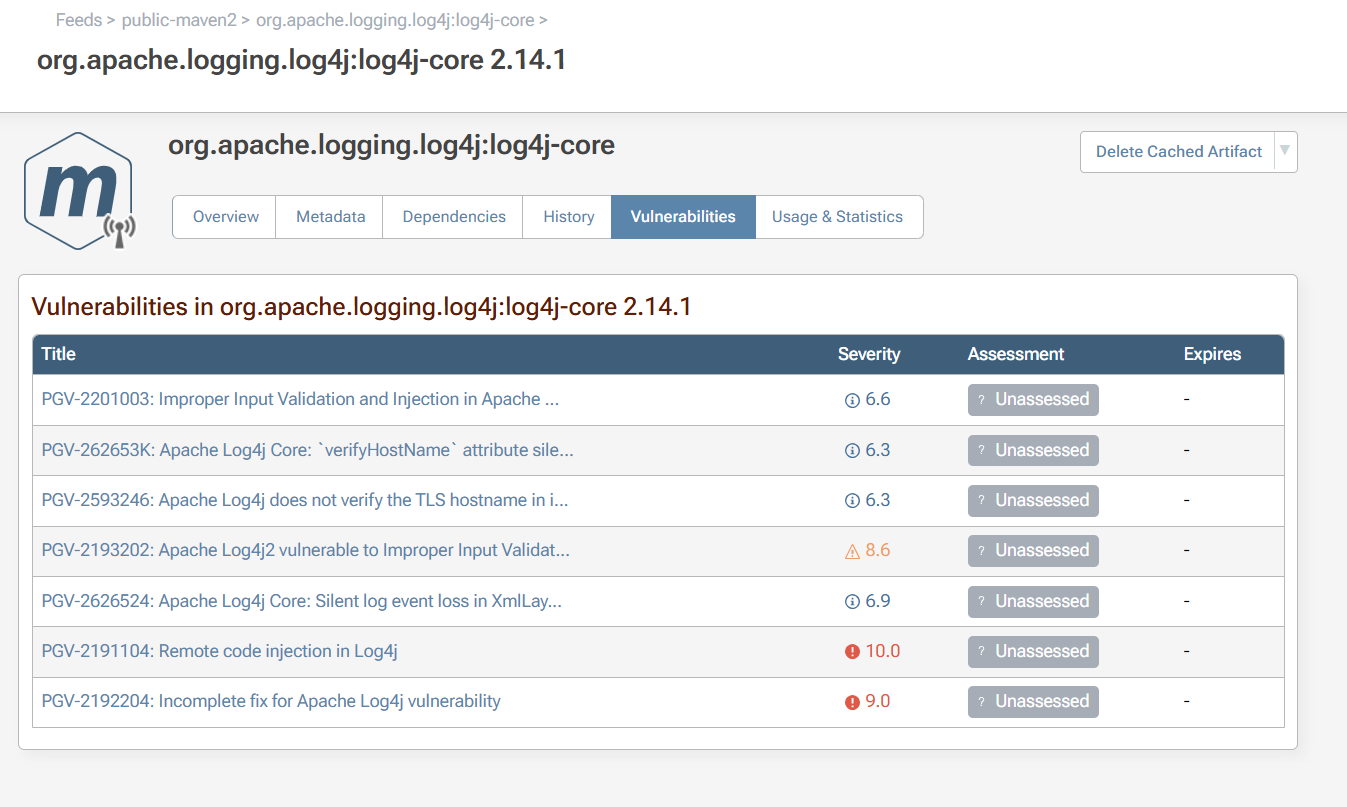Click the critical severity icon beside 10.0
This screenshot has height=807, width=1347.
(852, 652)
